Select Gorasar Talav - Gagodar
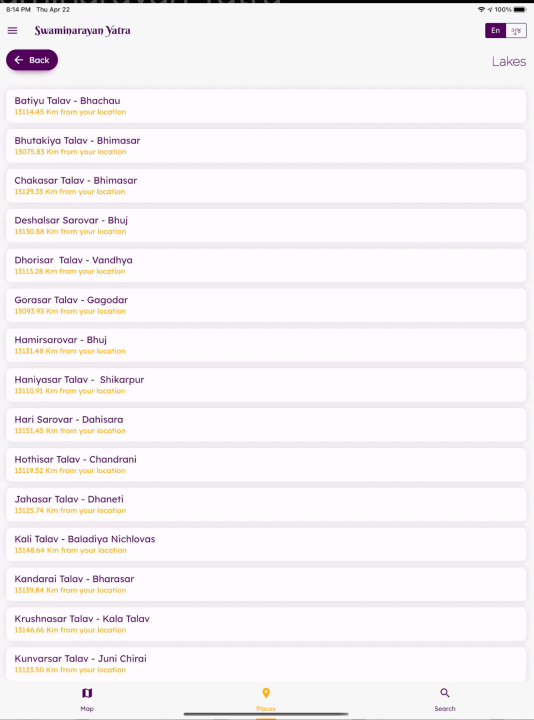 tap(266, 305)
